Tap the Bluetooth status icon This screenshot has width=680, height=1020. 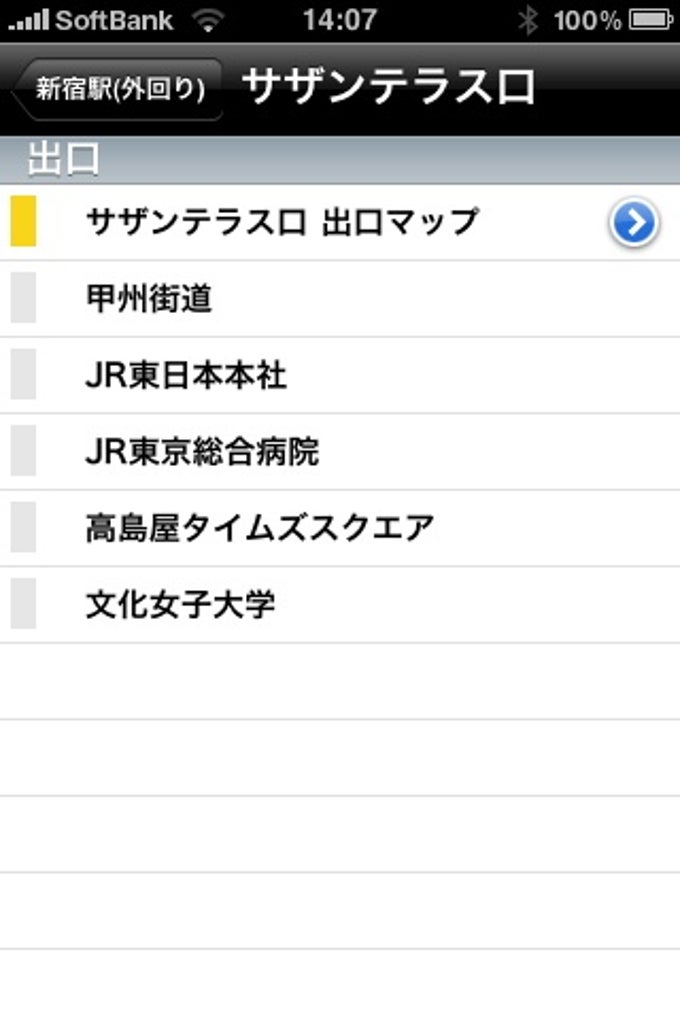pyautogui.click(x=528, y=20)
